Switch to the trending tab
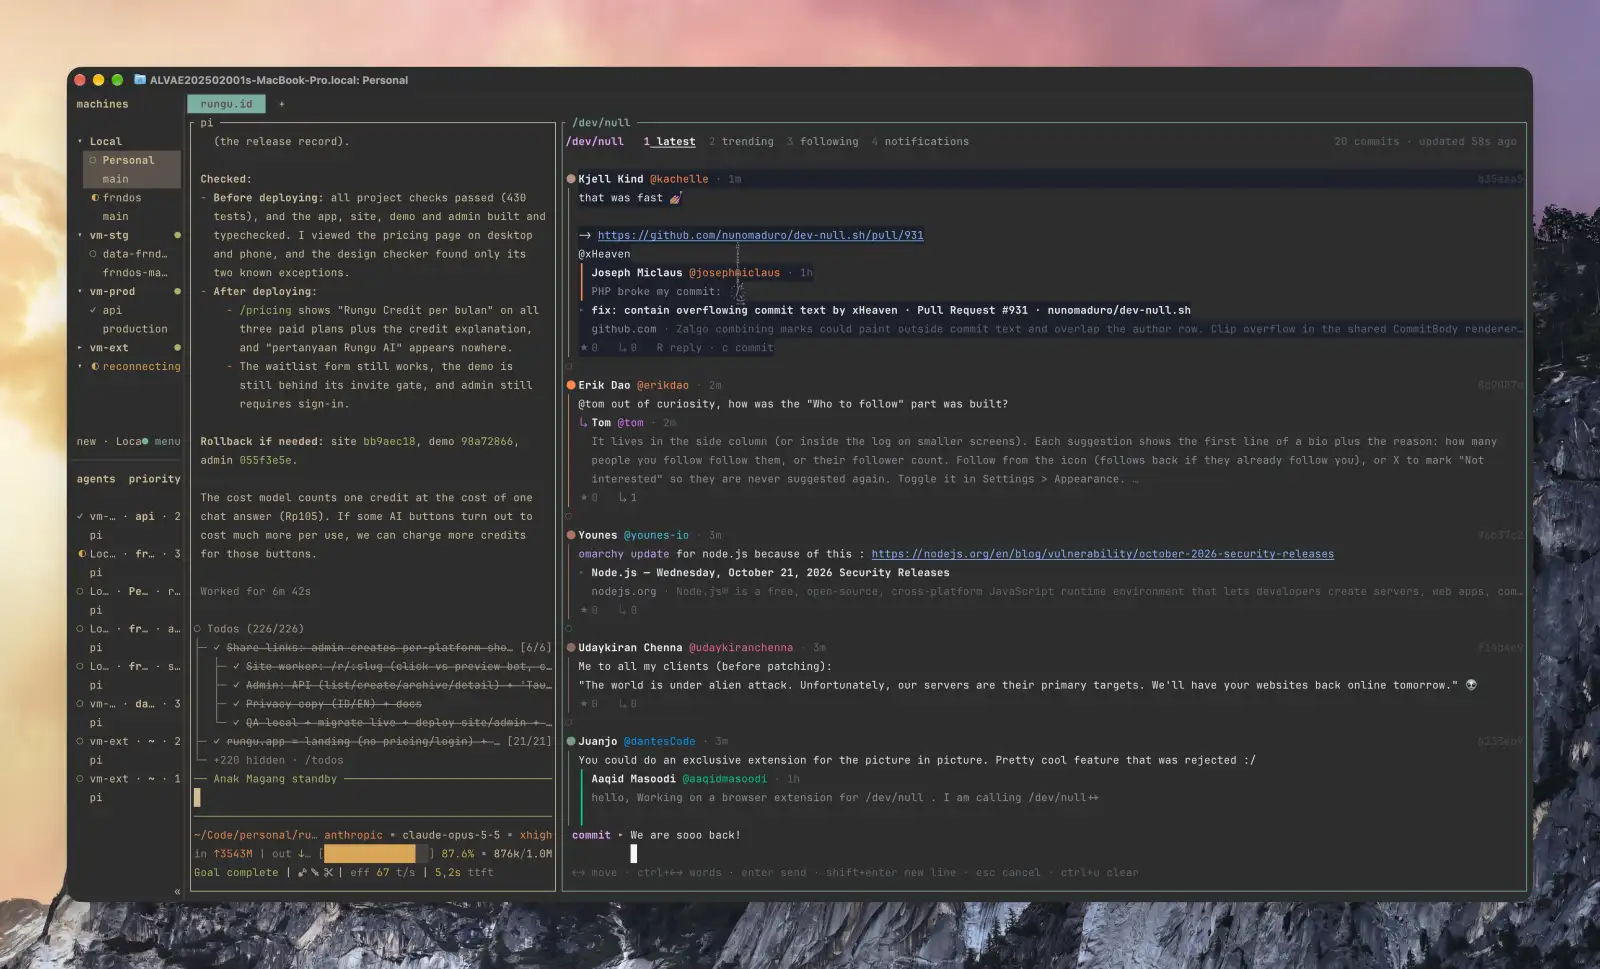This screenshot has width=1600, height=969. 741,142
